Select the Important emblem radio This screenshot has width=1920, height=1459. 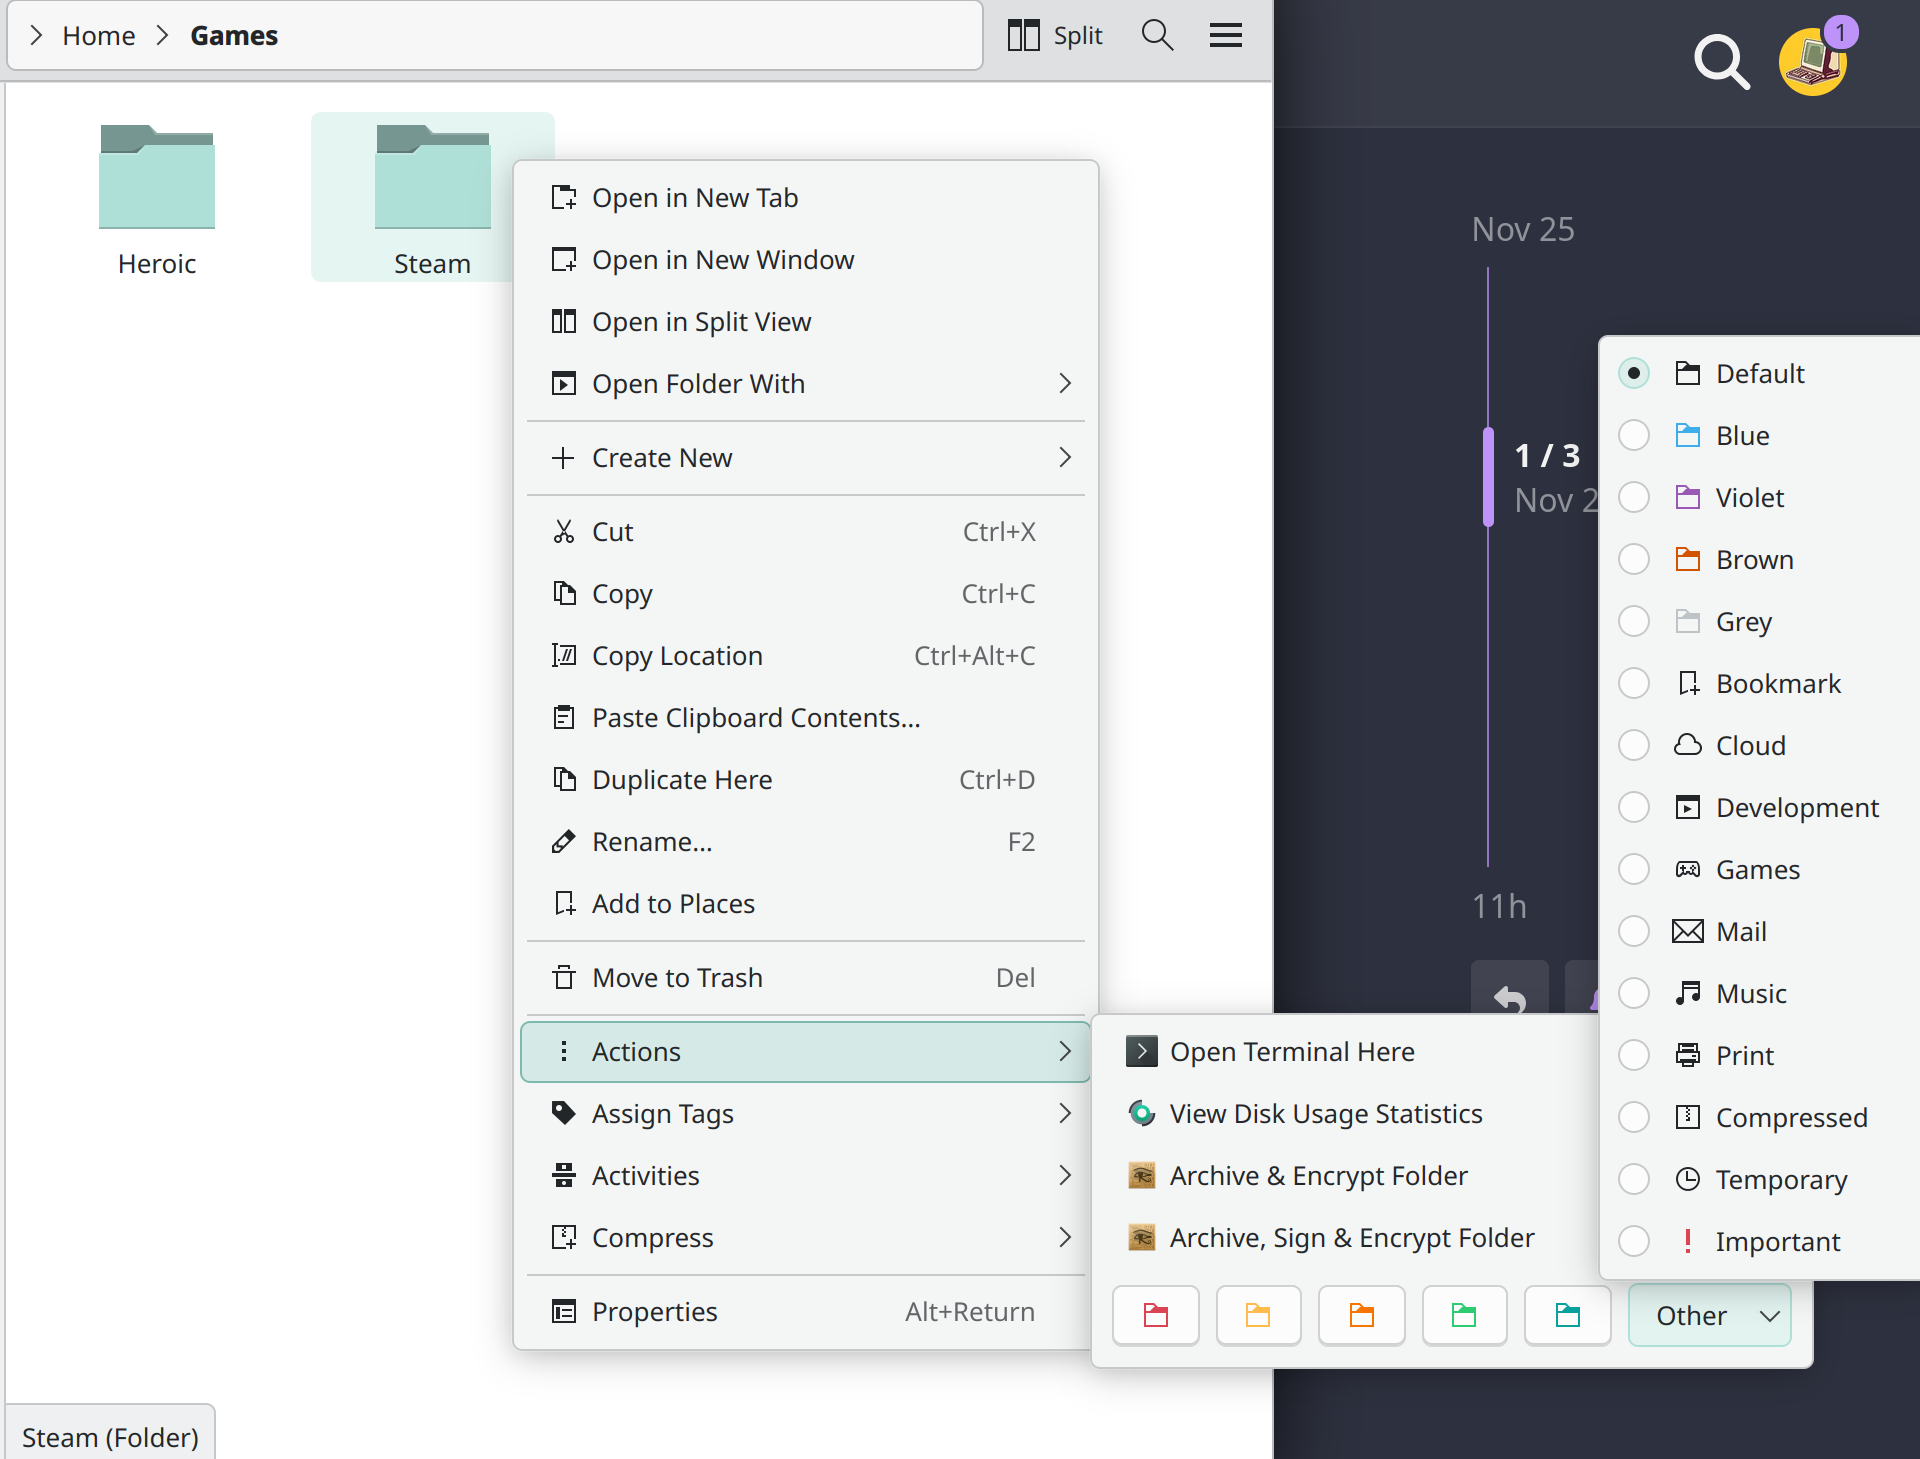(x=1634, y=1242)
